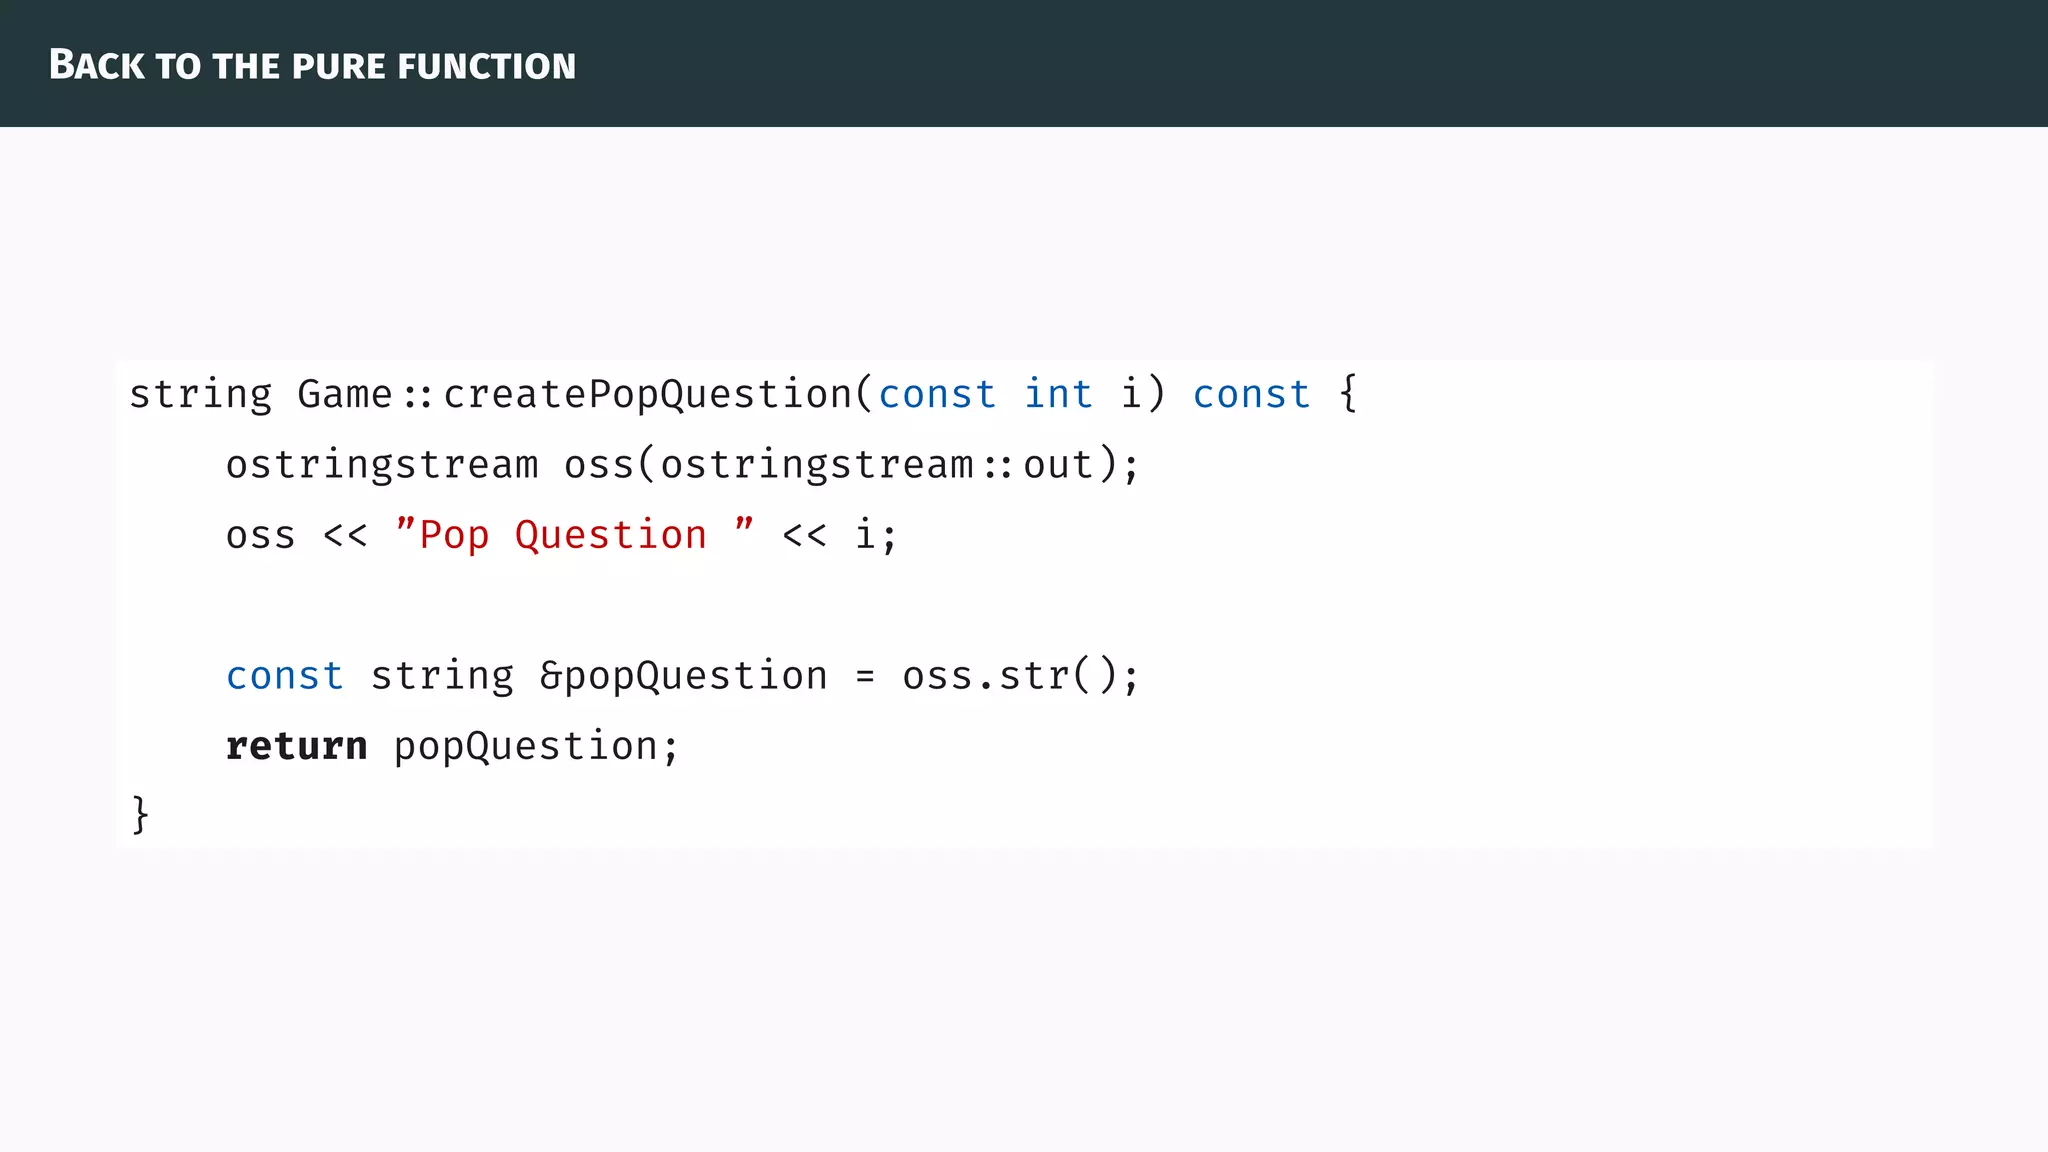Click 'oss' at start of the insertion line
The width and height of the screenshot is (2048, 1152).
click(x=261, y=536)
